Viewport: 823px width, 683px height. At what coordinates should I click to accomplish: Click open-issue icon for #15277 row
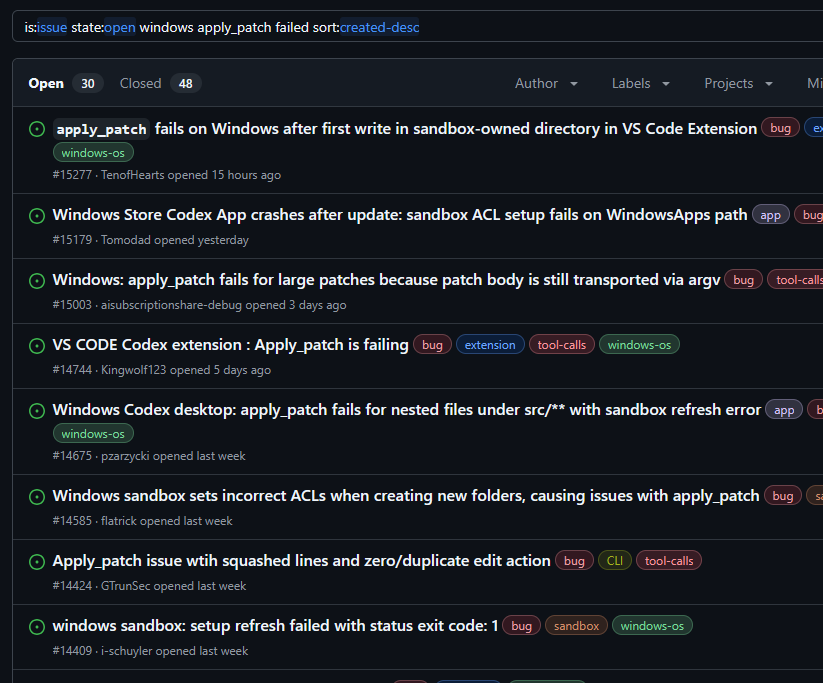(37, 129)
